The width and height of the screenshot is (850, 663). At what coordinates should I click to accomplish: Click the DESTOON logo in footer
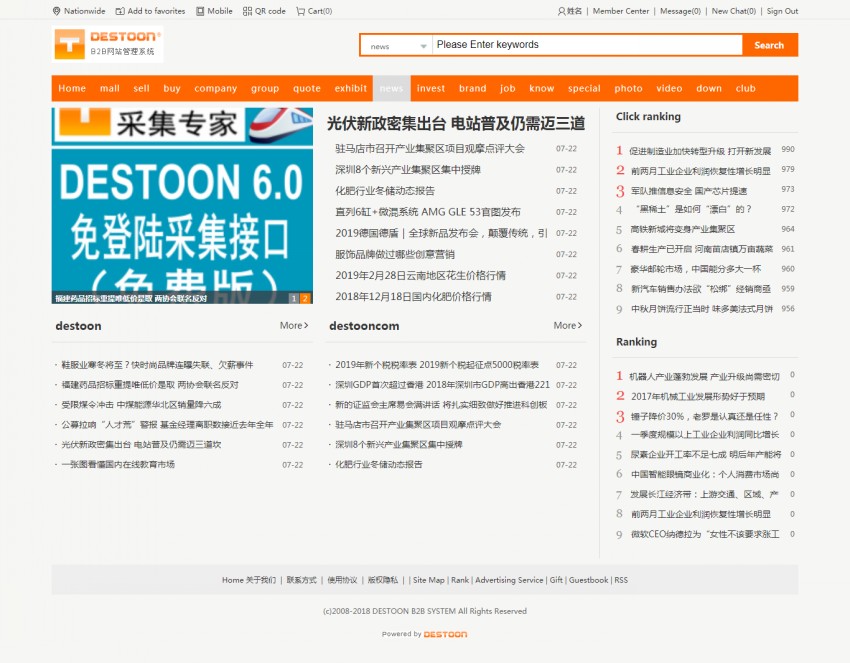click(445, 634)
